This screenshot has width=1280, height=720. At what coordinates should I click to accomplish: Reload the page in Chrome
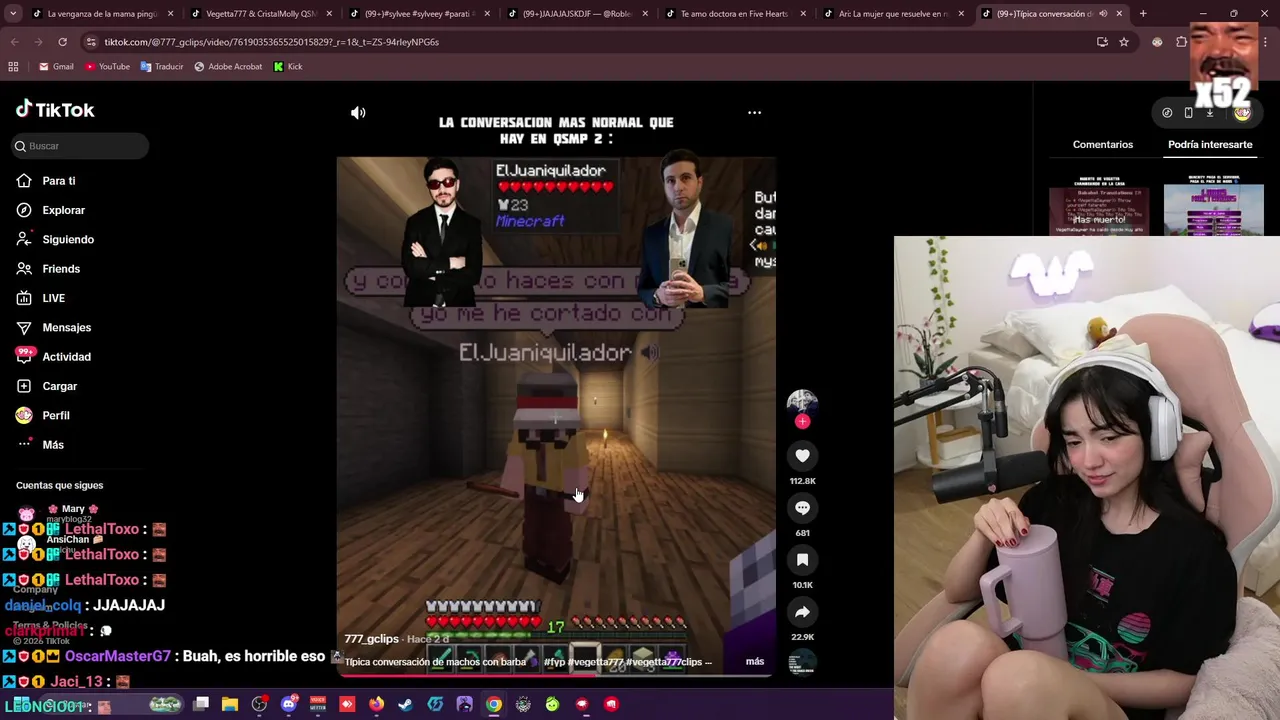point(62,42)
